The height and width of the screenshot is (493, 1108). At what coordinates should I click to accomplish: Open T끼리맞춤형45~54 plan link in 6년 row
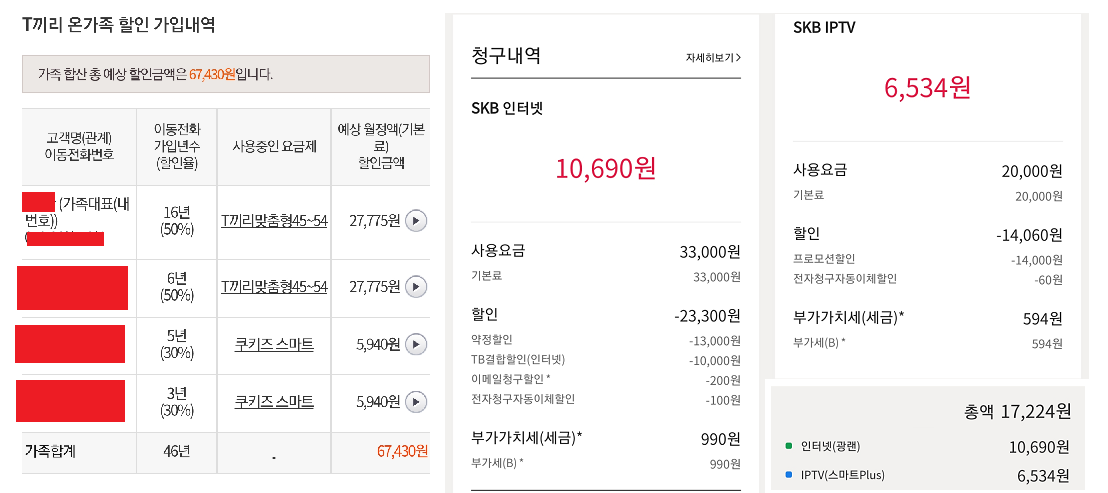[x=274, y=287]
